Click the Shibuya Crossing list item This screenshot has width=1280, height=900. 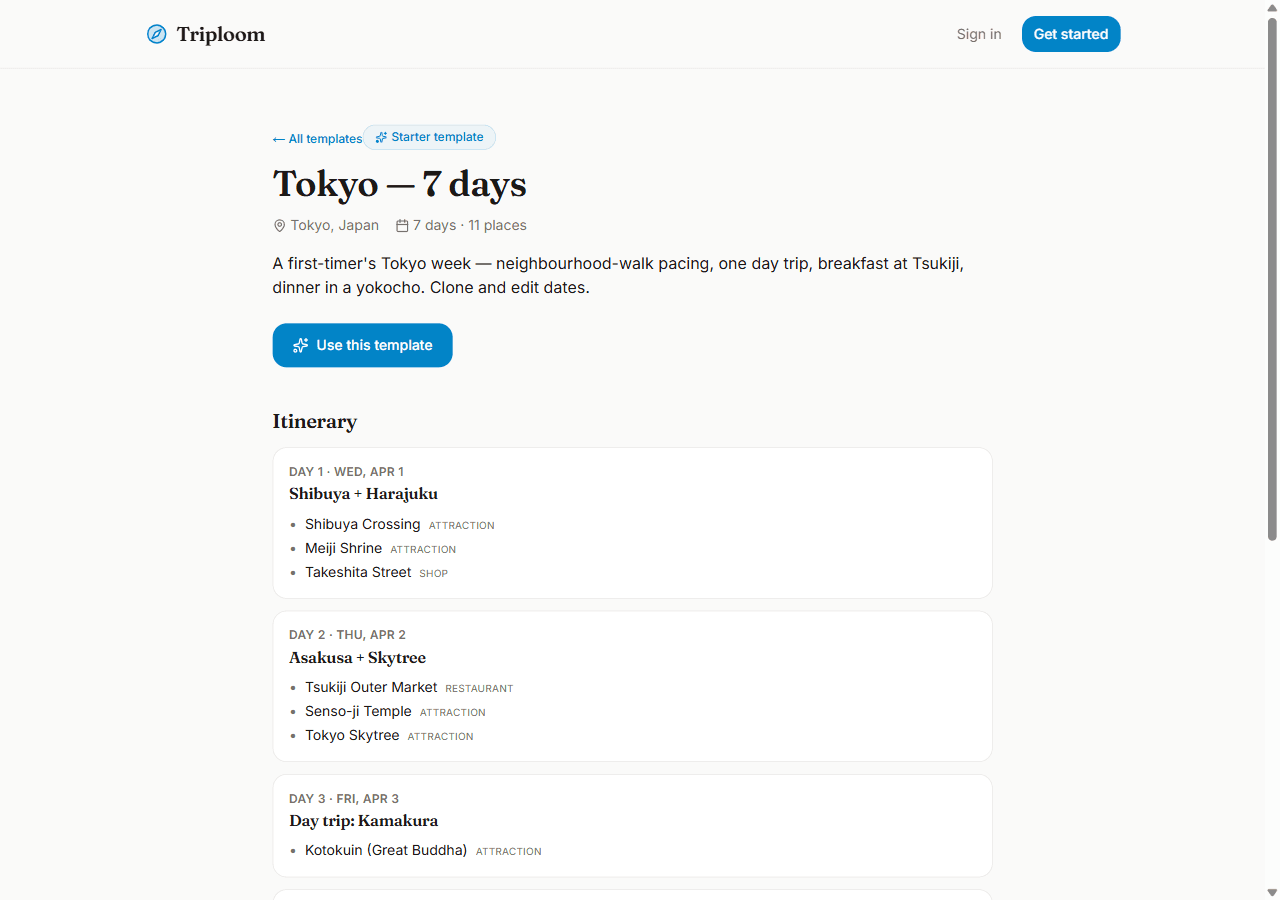pos(363,525)
